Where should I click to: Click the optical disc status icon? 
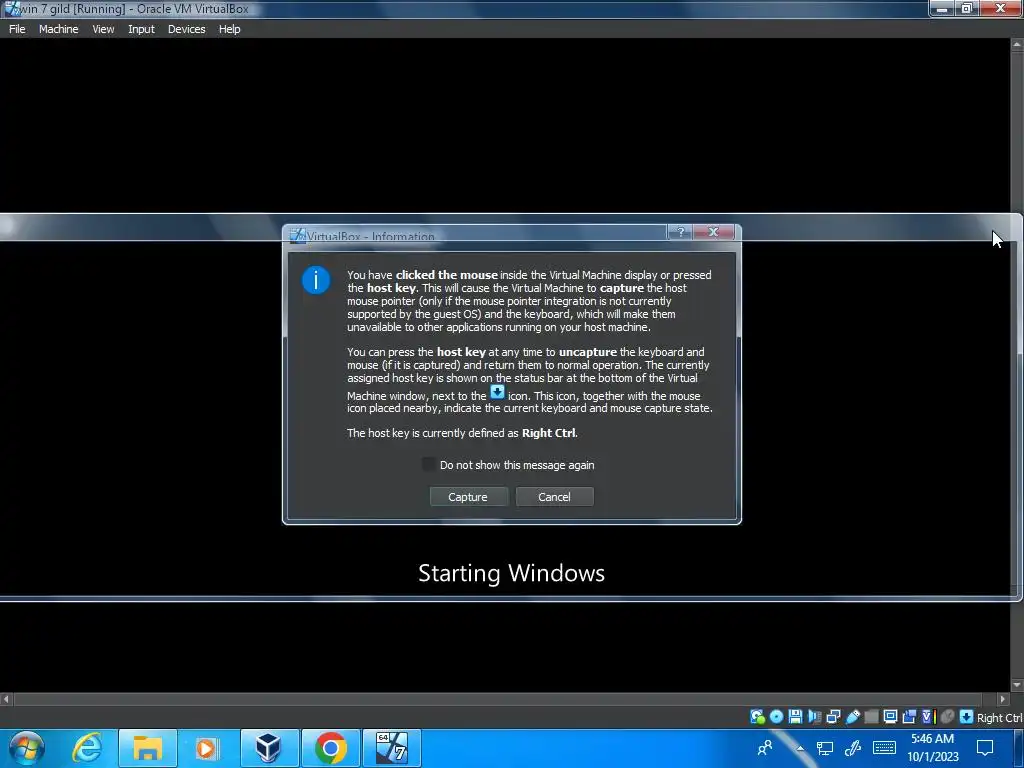coord(776,716)
